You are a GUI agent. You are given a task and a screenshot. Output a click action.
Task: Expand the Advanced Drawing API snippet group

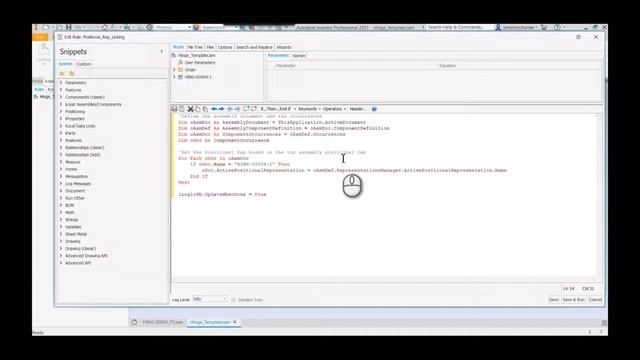[x=61, y=256]
